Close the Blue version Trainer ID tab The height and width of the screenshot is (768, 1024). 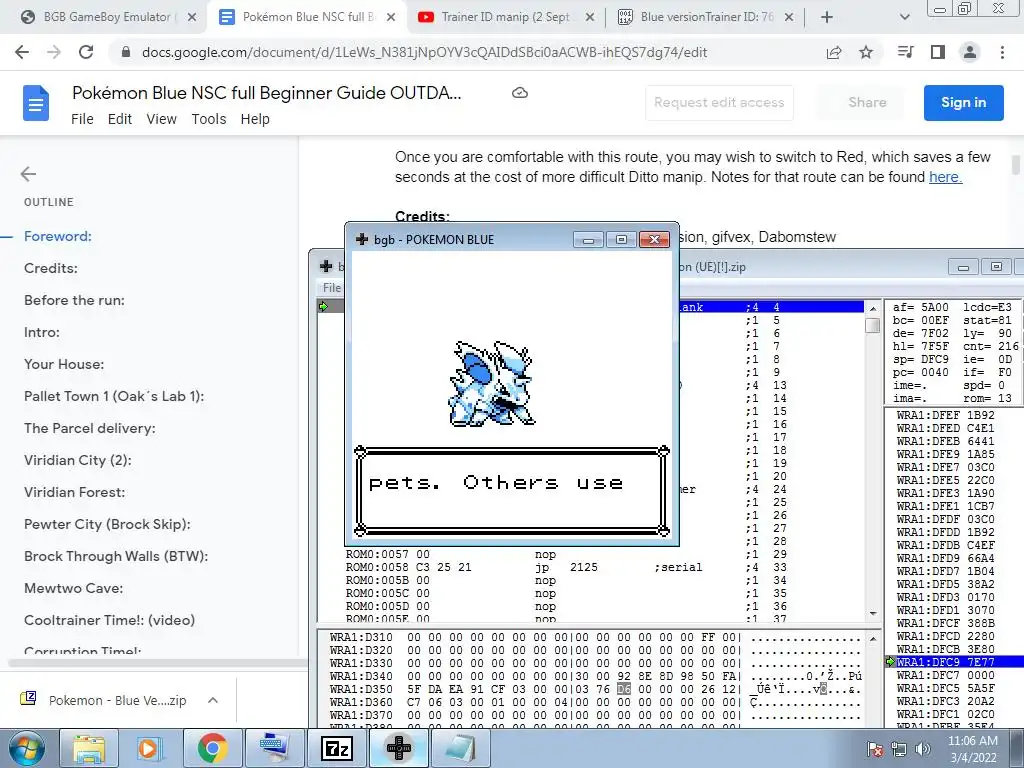789,17
